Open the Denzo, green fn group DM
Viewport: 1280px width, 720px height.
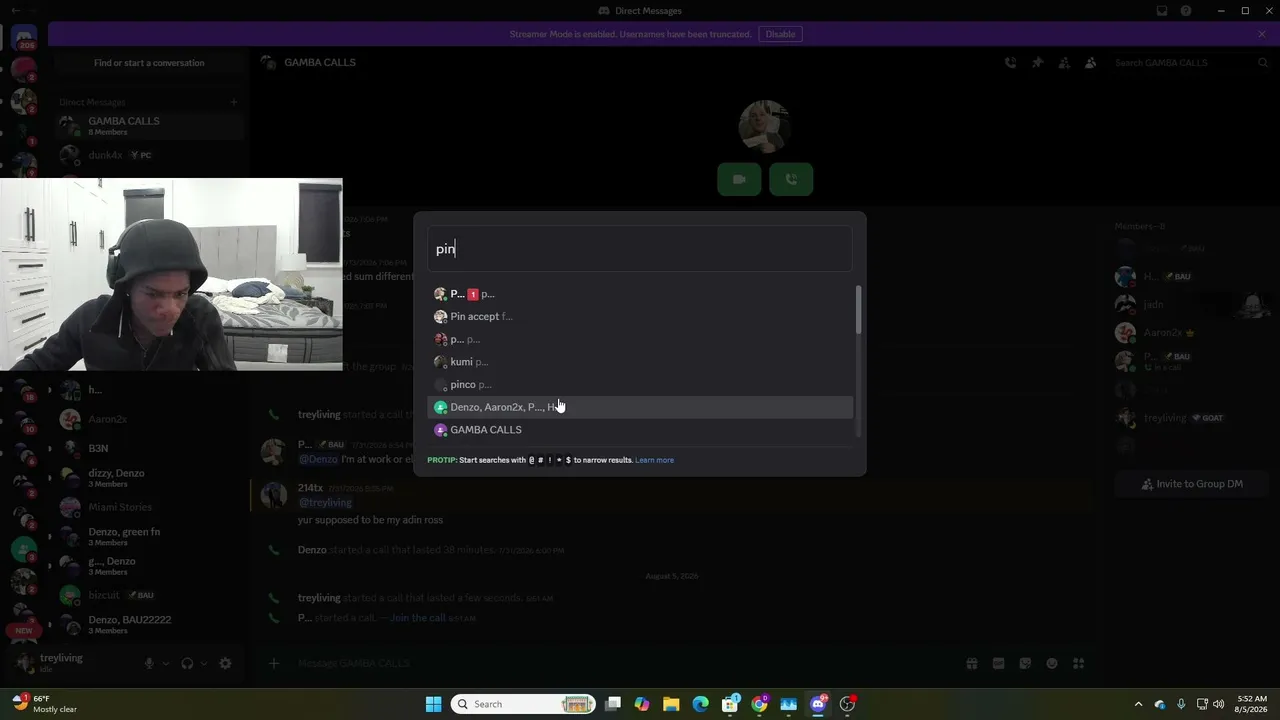tap(149, 537)
